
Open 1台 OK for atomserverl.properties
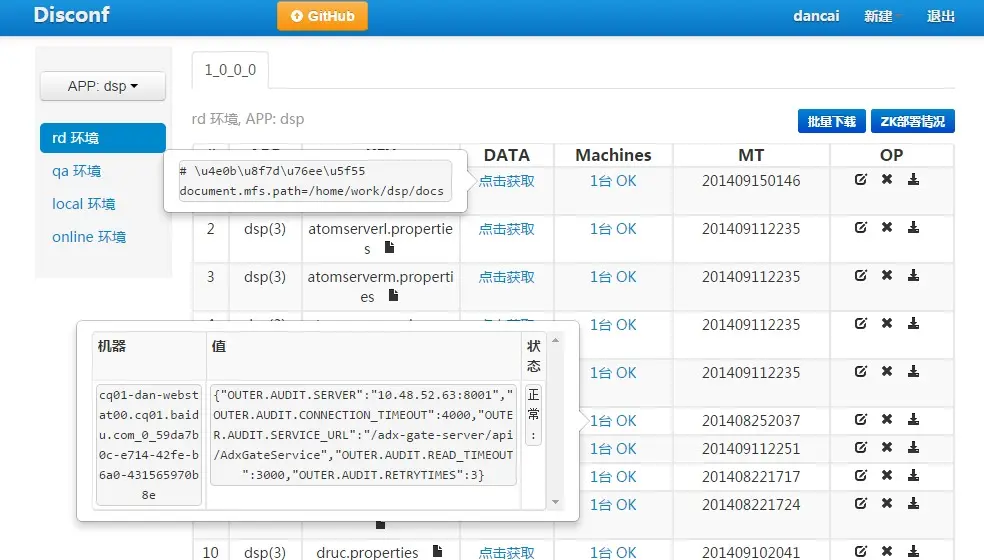pos(613,229)
